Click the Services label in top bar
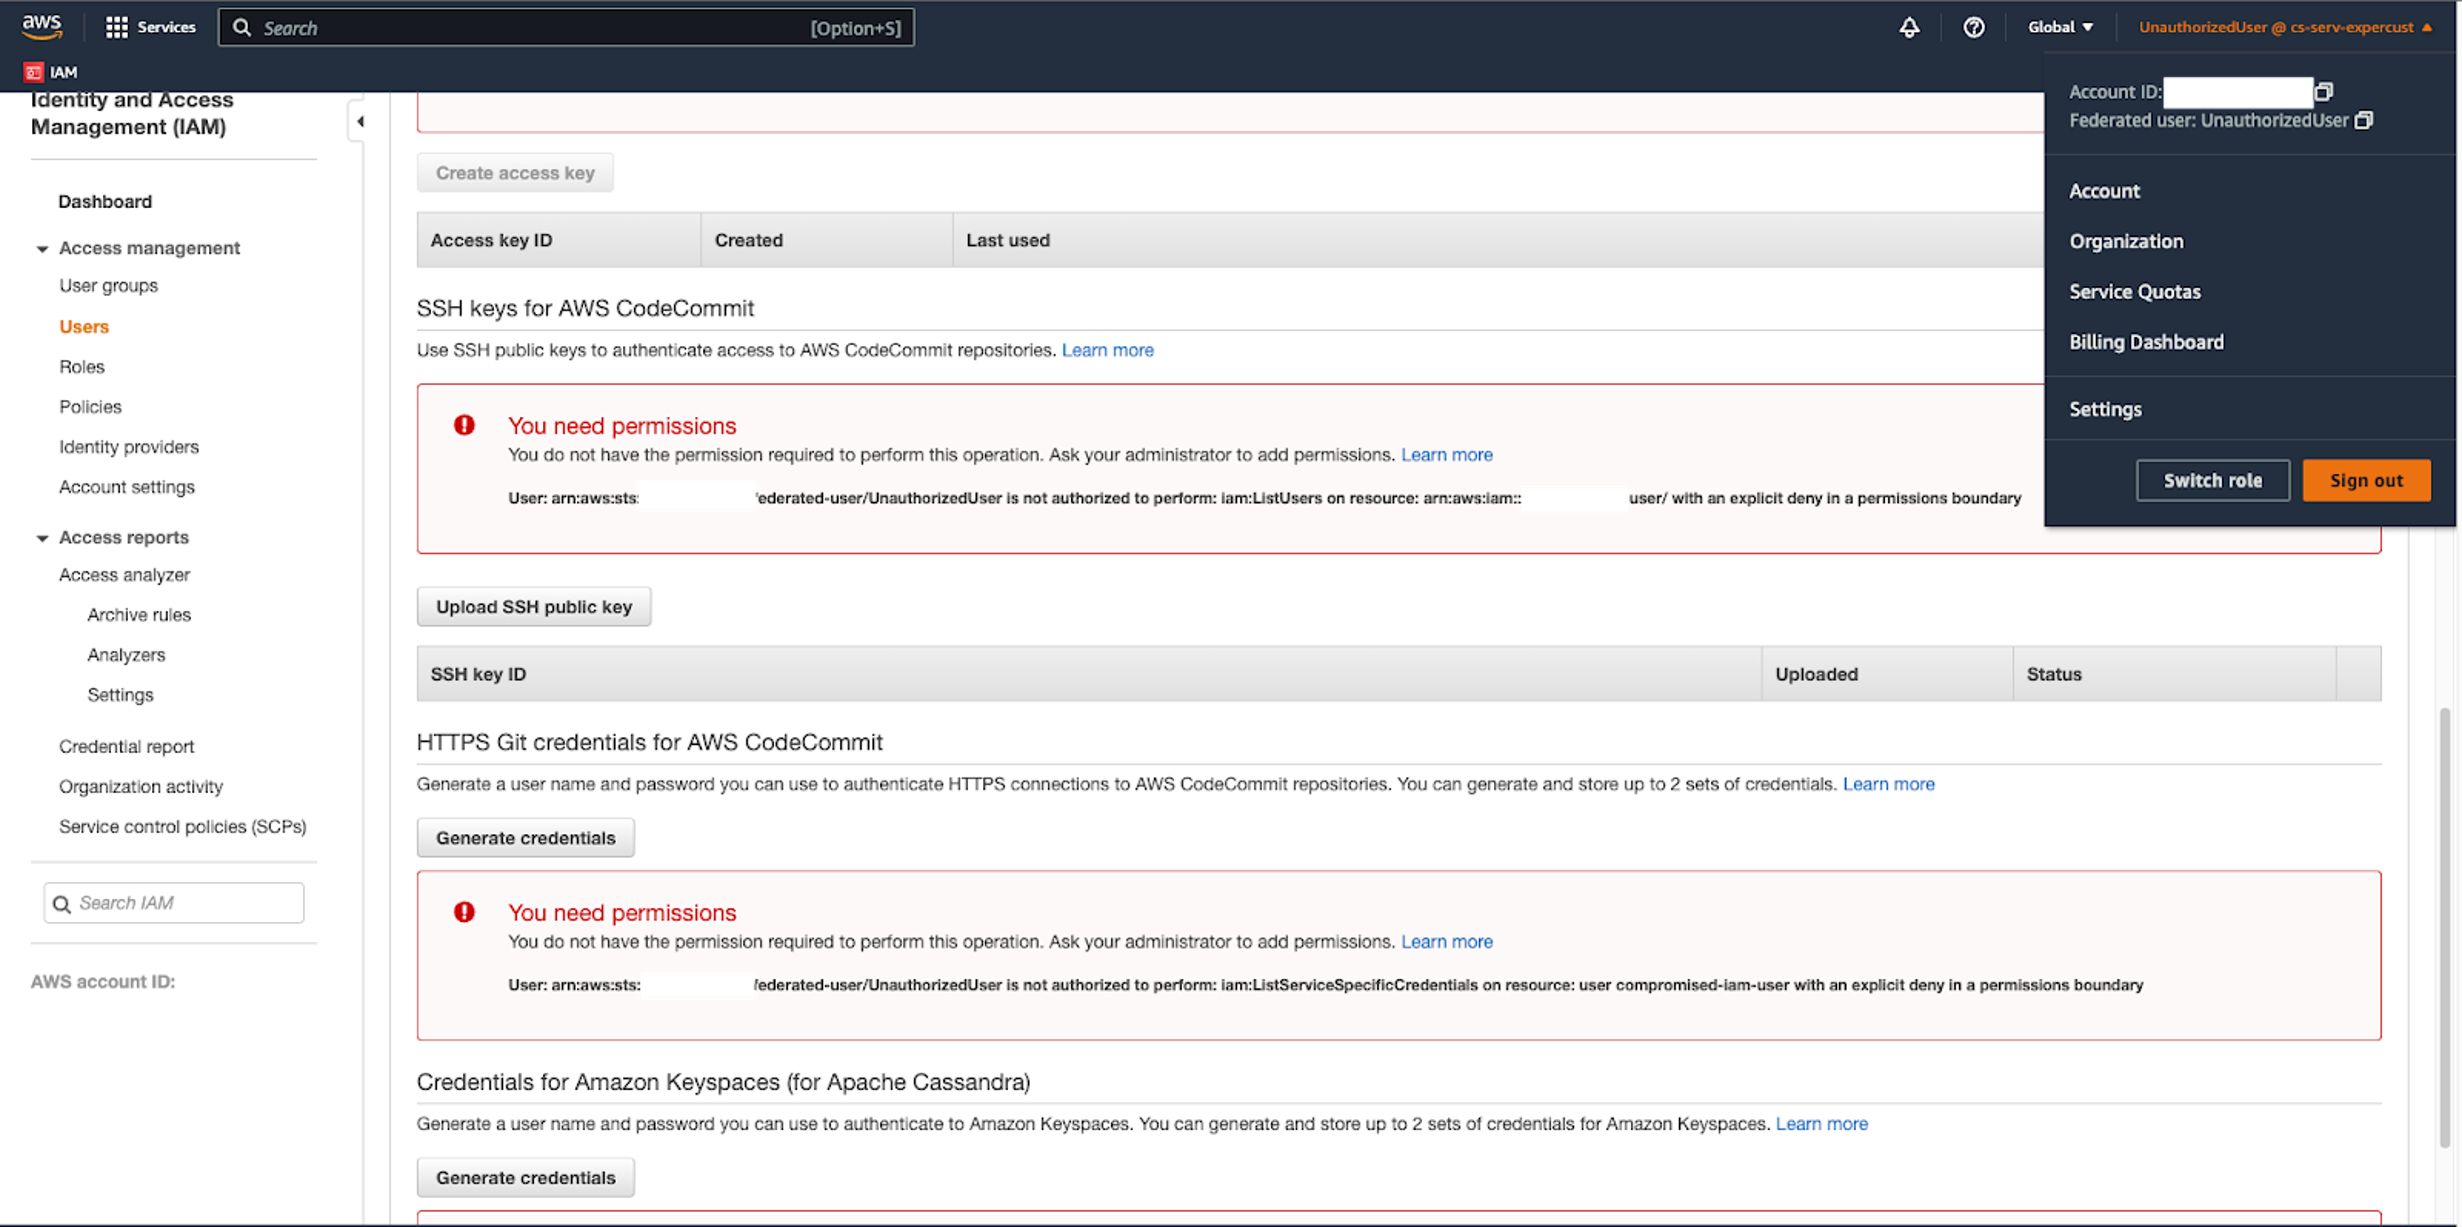This screenshot has width=2462, height=1227. coord(166,27)
